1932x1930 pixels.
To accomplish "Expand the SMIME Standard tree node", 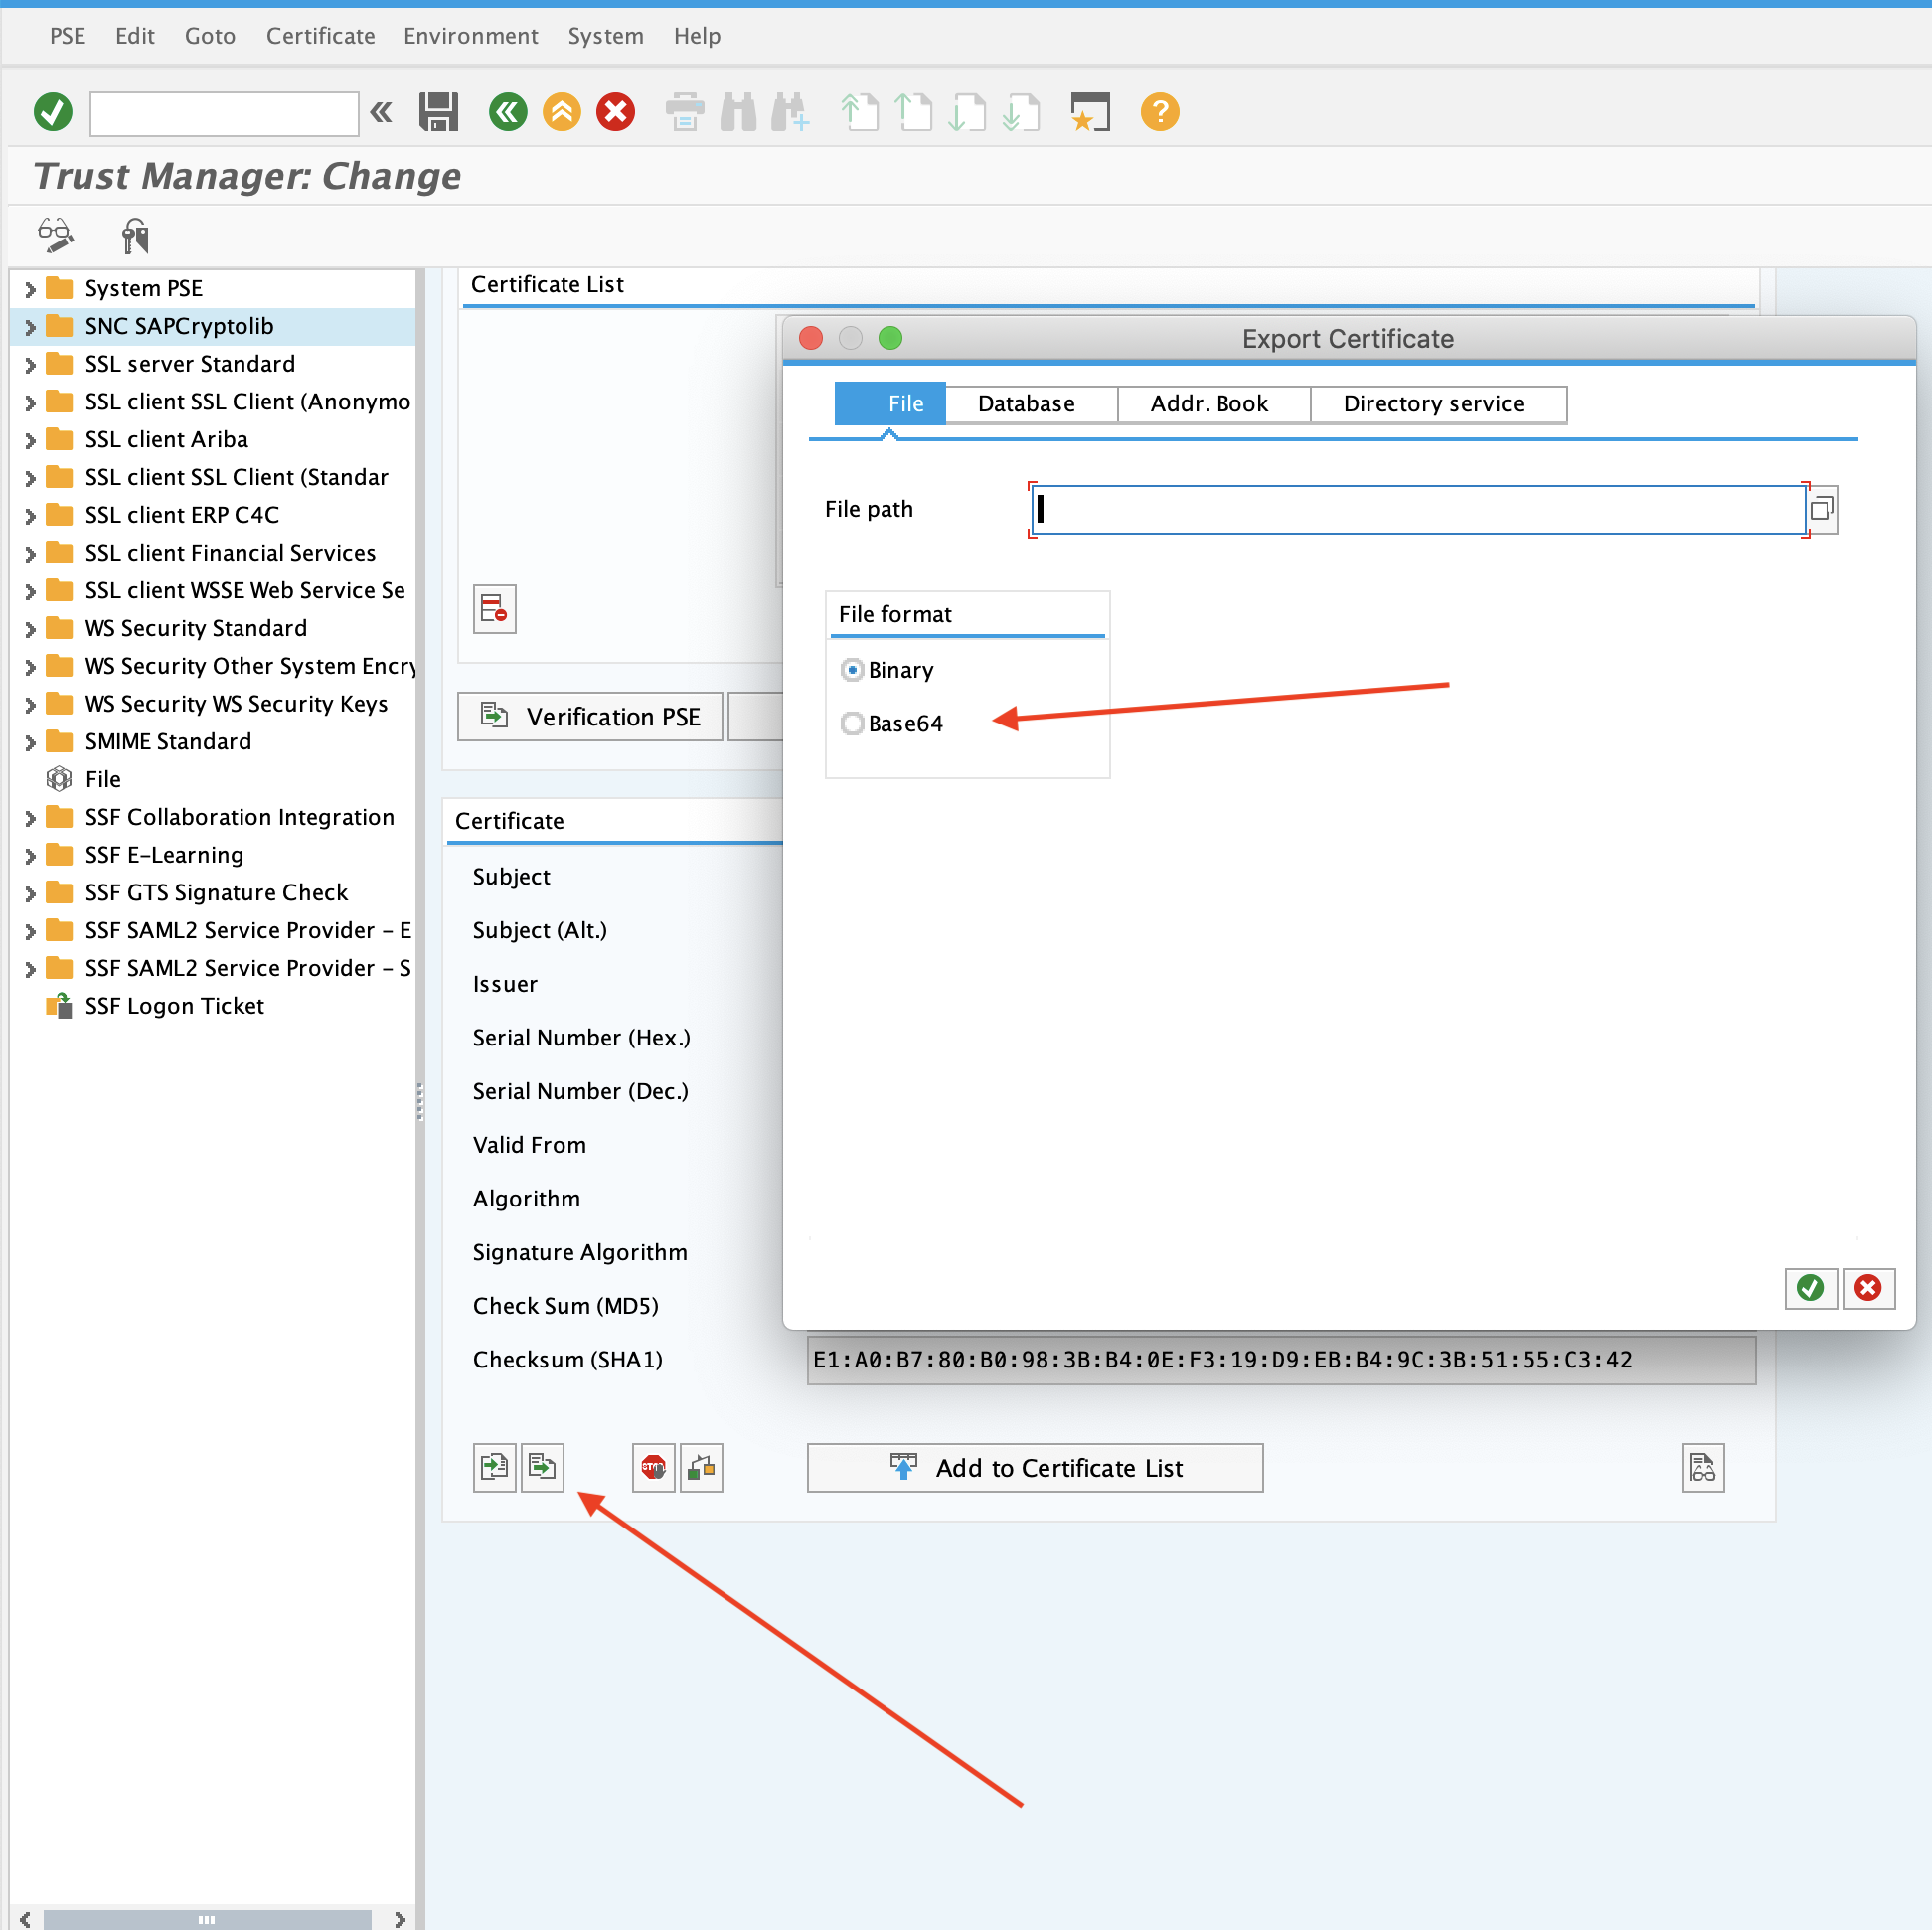I will pyautogui.click(x=30, y=742).
